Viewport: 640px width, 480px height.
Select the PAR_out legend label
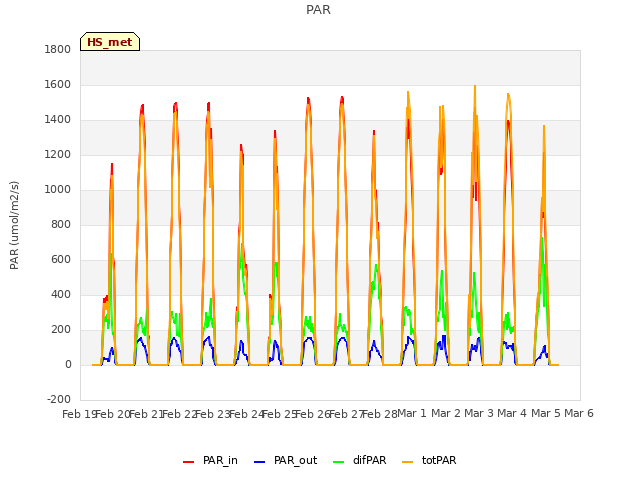[296, 460]
